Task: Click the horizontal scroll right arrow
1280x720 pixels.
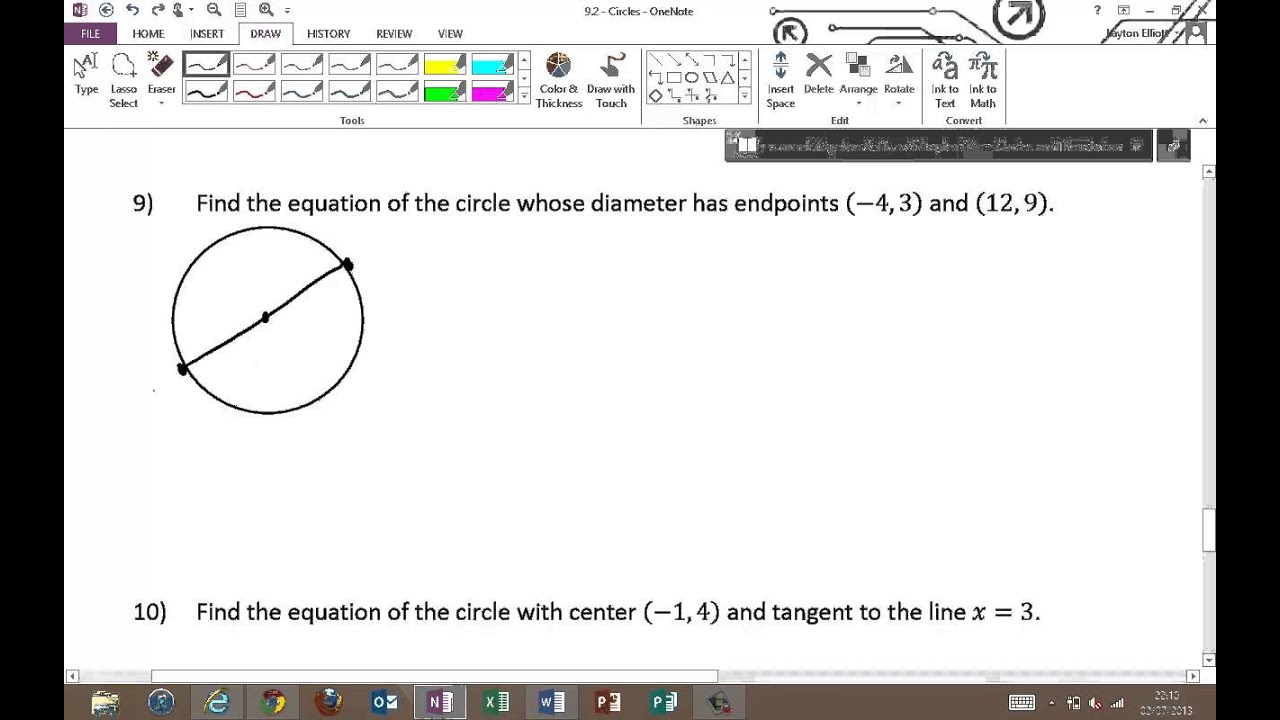Action: [x=1193, y=676]
